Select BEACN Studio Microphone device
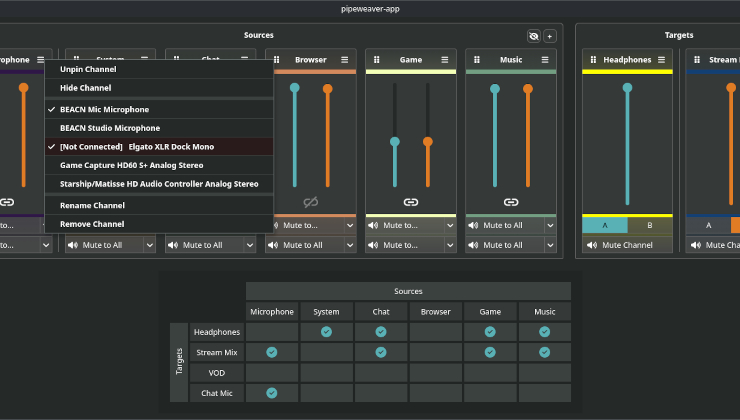Viewport: 740px width, 420px height. tap(159, 128)
